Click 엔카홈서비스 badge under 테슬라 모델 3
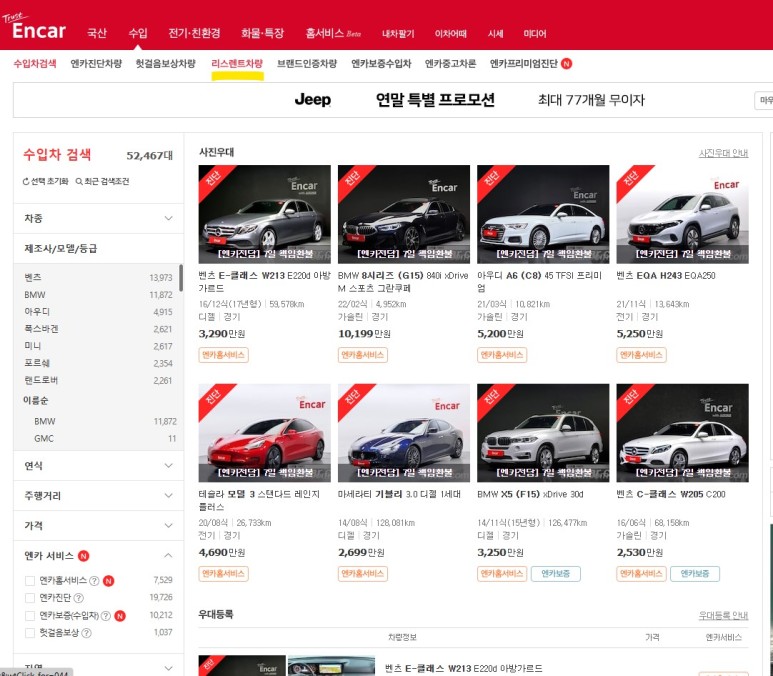Image resolution: width=773 pixels, height=676 pixels. coord(223,574)
